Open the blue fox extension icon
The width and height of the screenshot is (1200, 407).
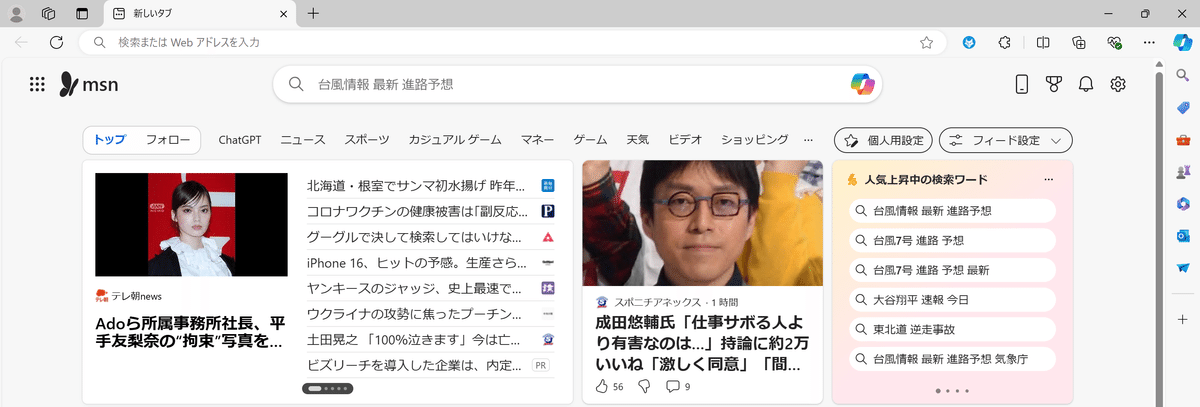click(x=968, y=42)
